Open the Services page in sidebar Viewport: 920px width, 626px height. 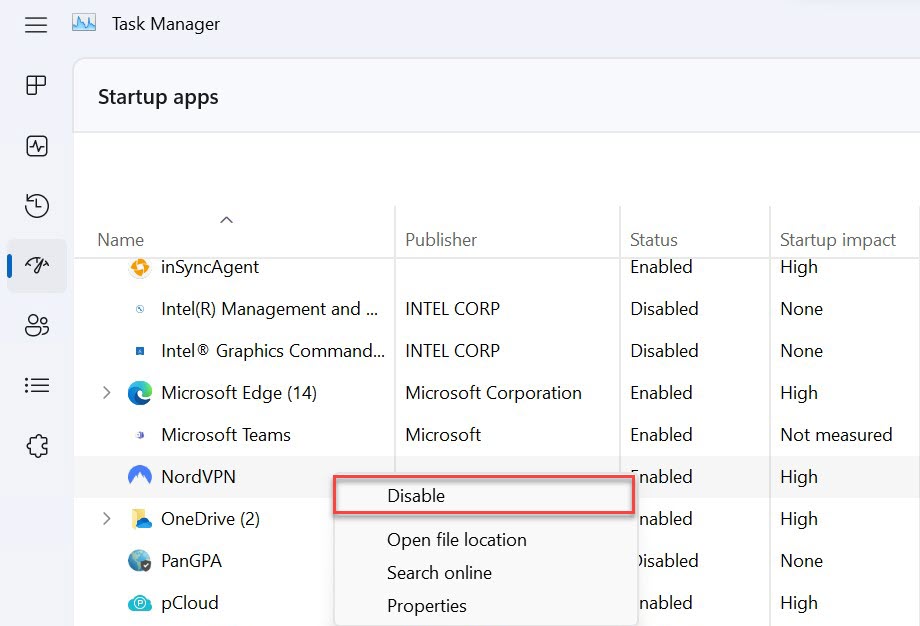click(36, 446)
